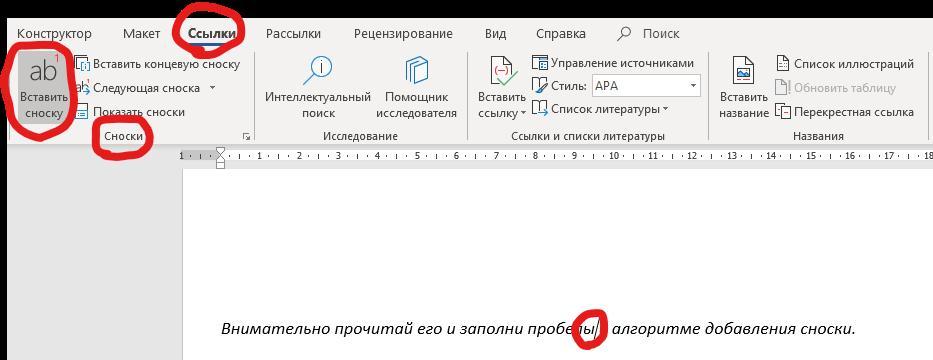Open Управление источниками

(613, 63)
